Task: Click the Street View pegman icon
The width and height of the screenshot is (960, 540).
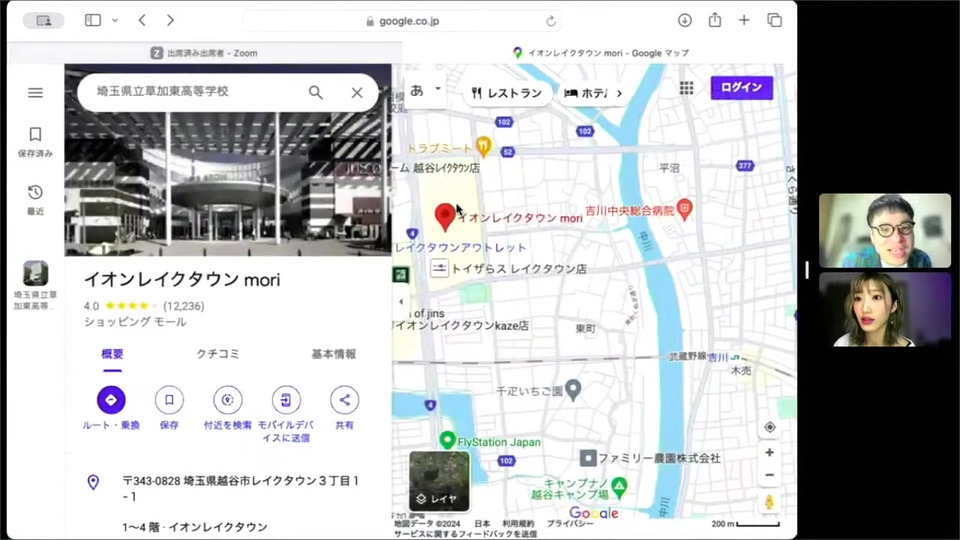Action: [x=770, y=502]
